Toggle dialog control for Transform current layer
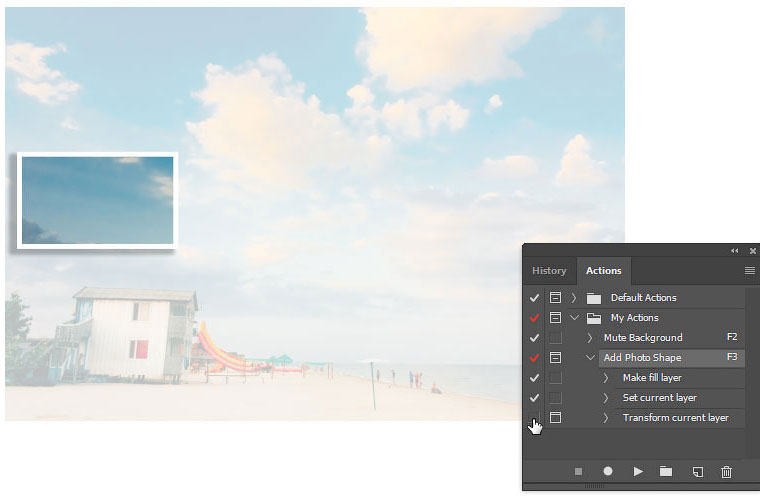760x500 pixels. (555, 417)
